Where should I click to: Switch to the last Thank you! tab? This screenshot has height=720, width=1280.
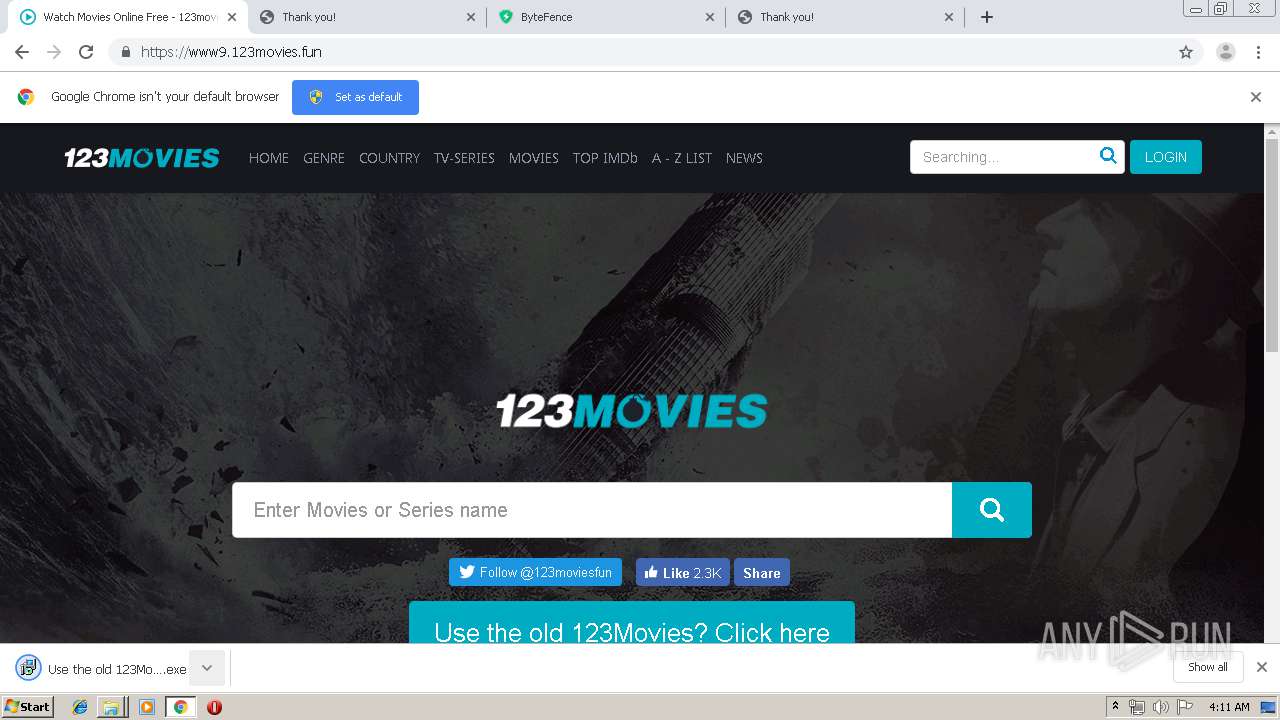tap(845, 17)
